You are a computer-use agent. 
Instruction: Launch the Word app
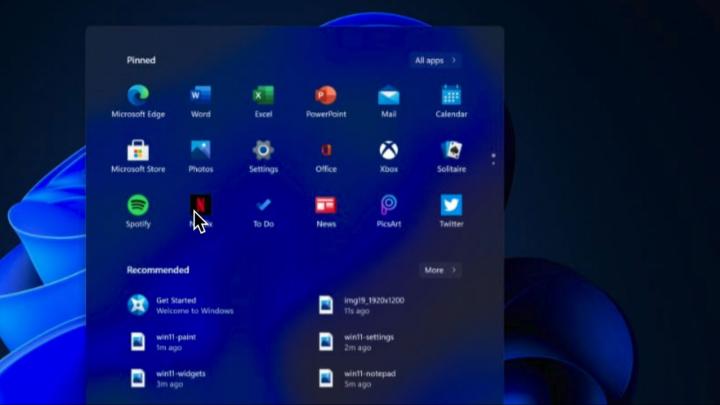pyautogui.click(x=201, y=101)
